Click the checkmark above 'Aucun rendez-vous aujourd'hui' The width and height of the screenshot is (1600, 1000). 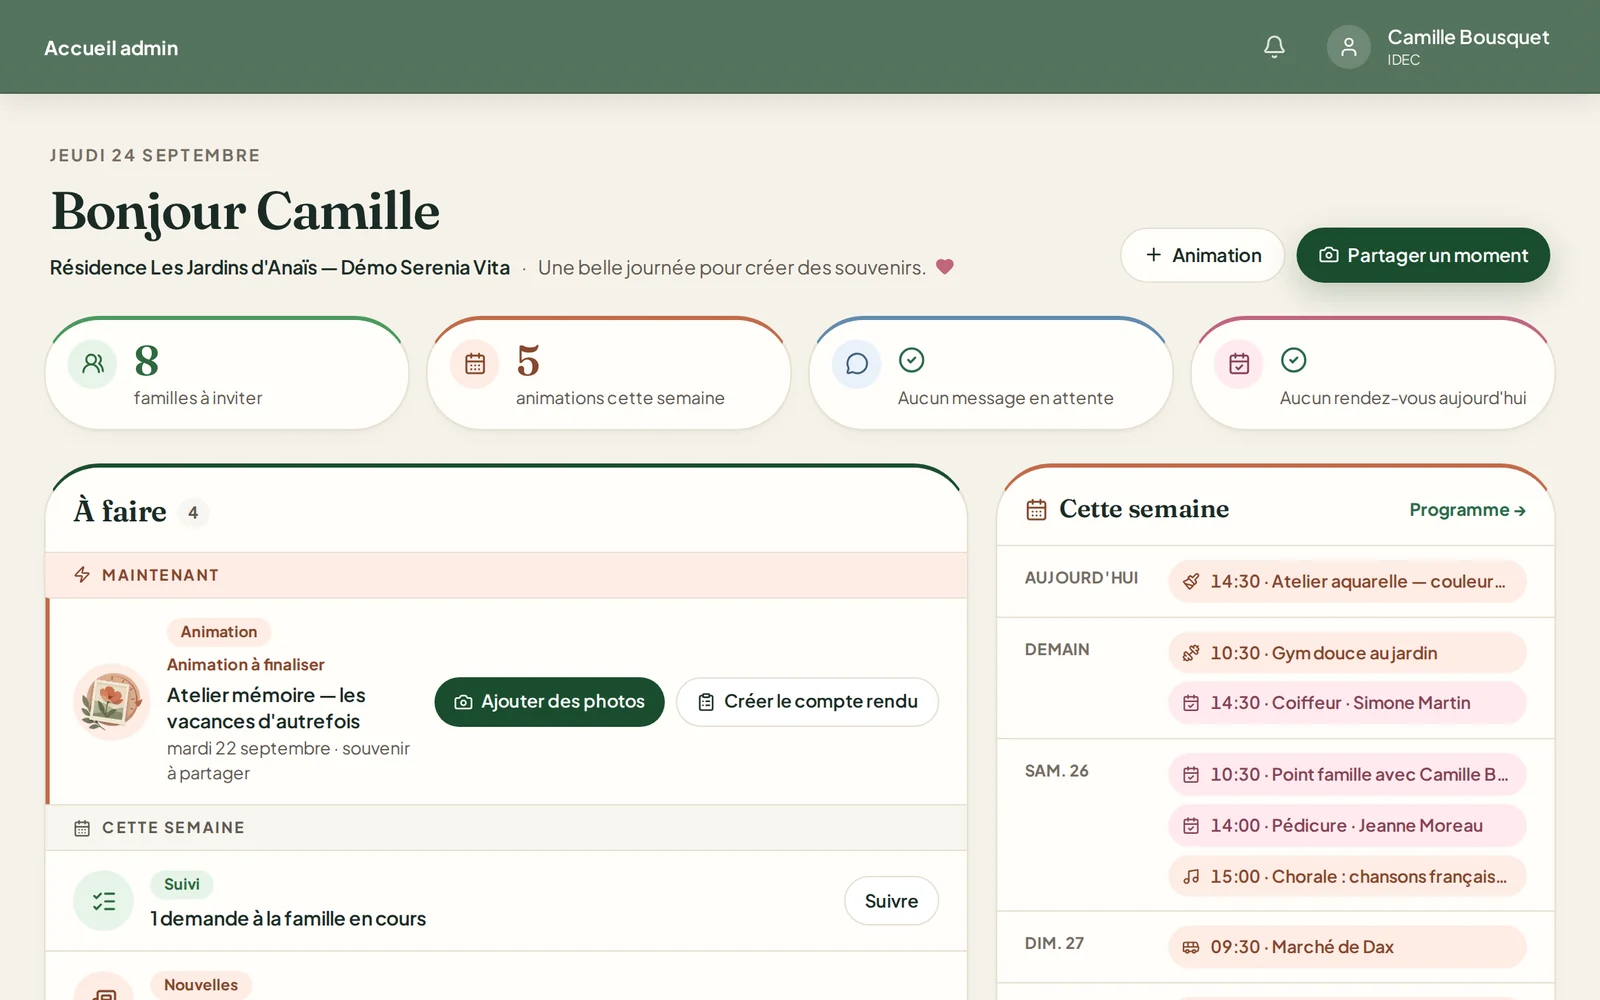click(x=1293, y=360)
